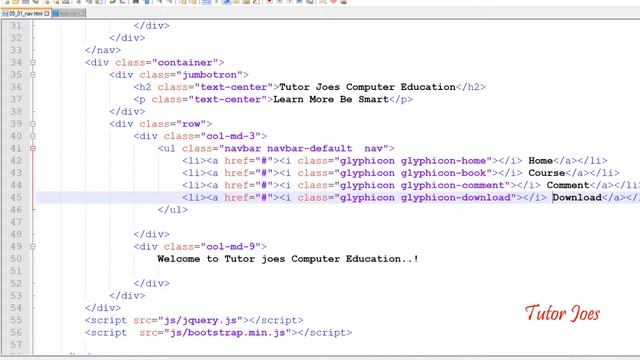Click the Course link text on line 43
Viewport: 640px width, 360px height.
click(x=547, y=173)
